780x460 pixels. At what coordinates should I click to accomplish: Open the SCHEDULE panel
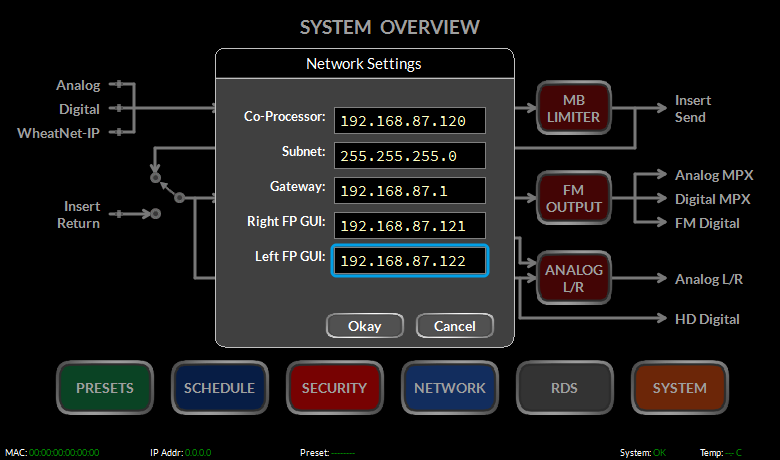(219, 387)
